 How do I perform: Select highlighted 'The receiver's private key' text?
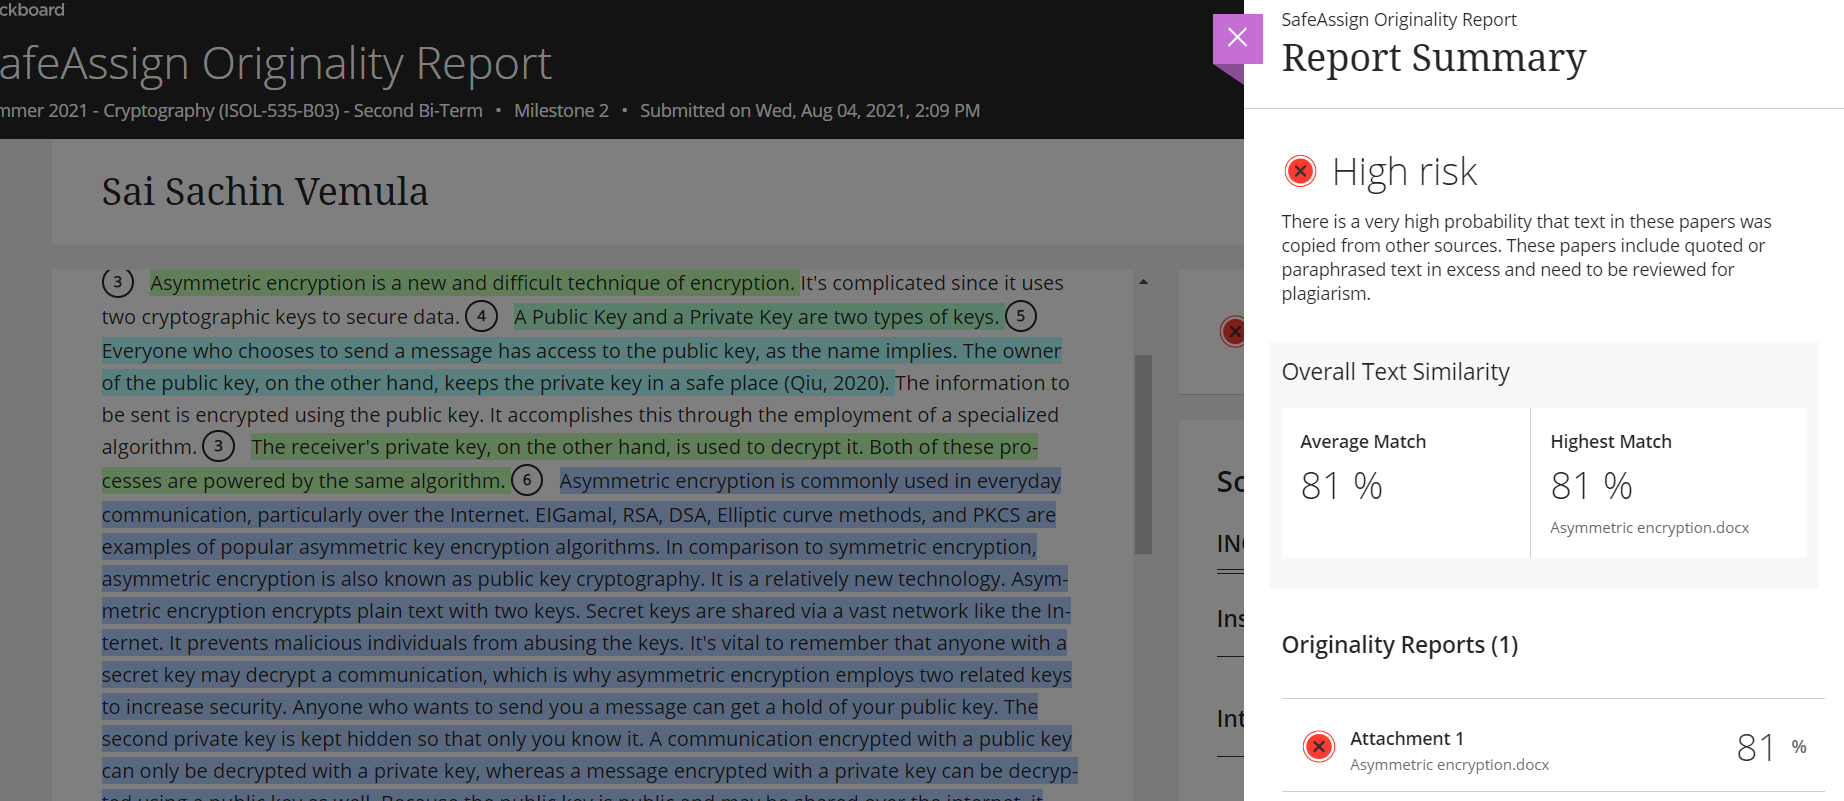click(570, 464)
